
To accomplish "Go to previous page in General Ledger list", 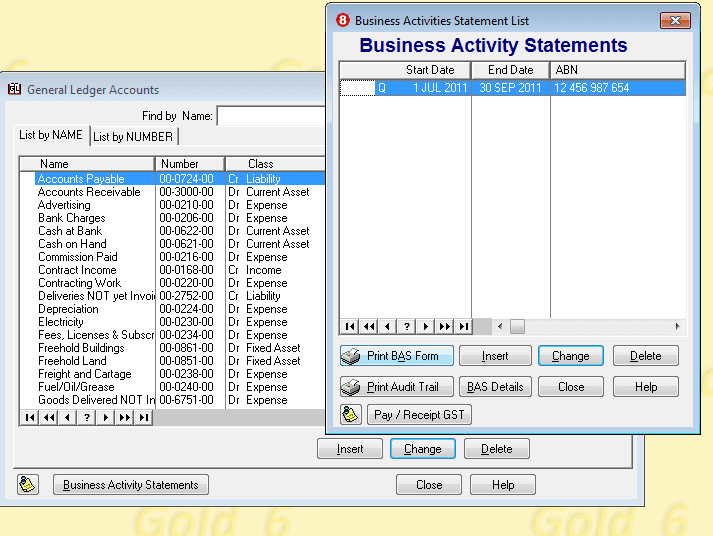I will tap(48, 417).
